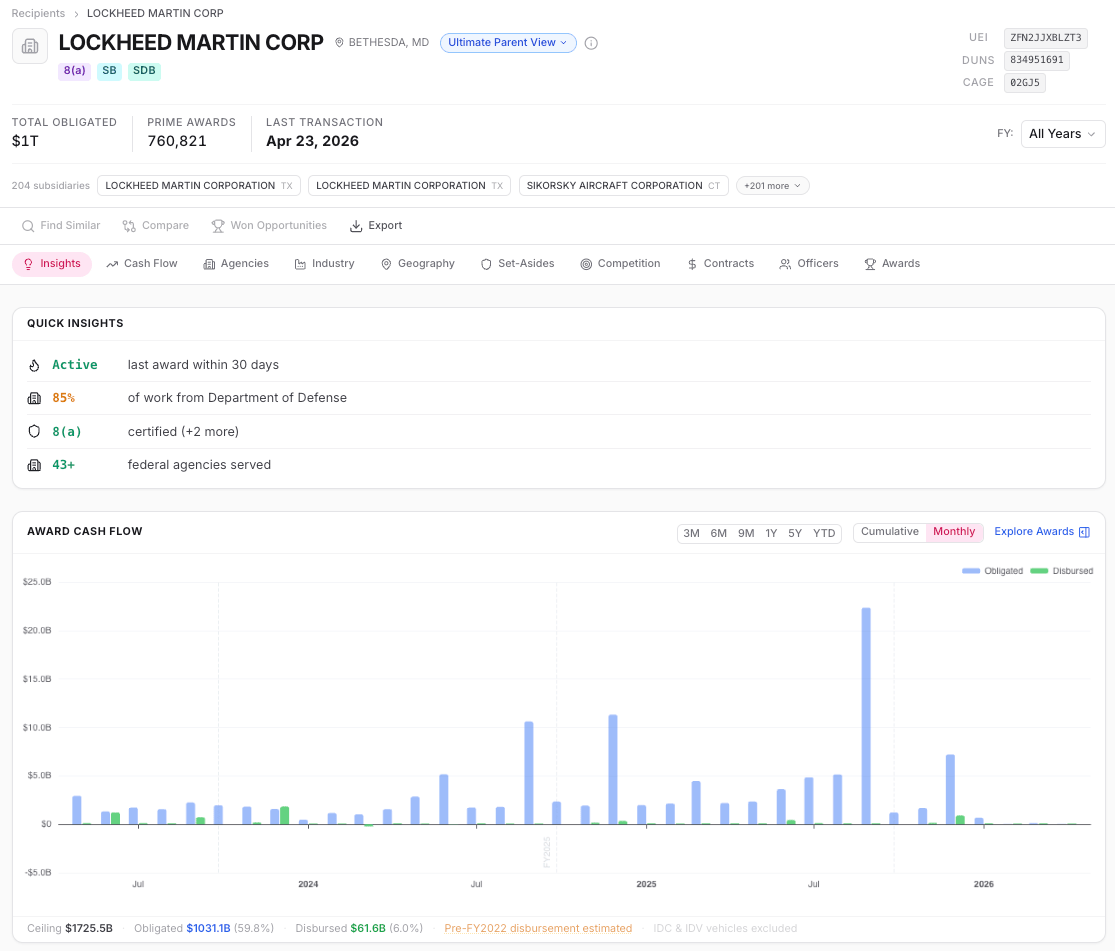Click the Last Transaction Apr 23, 2026 value

pyautogui.click(x=312, y=142)
